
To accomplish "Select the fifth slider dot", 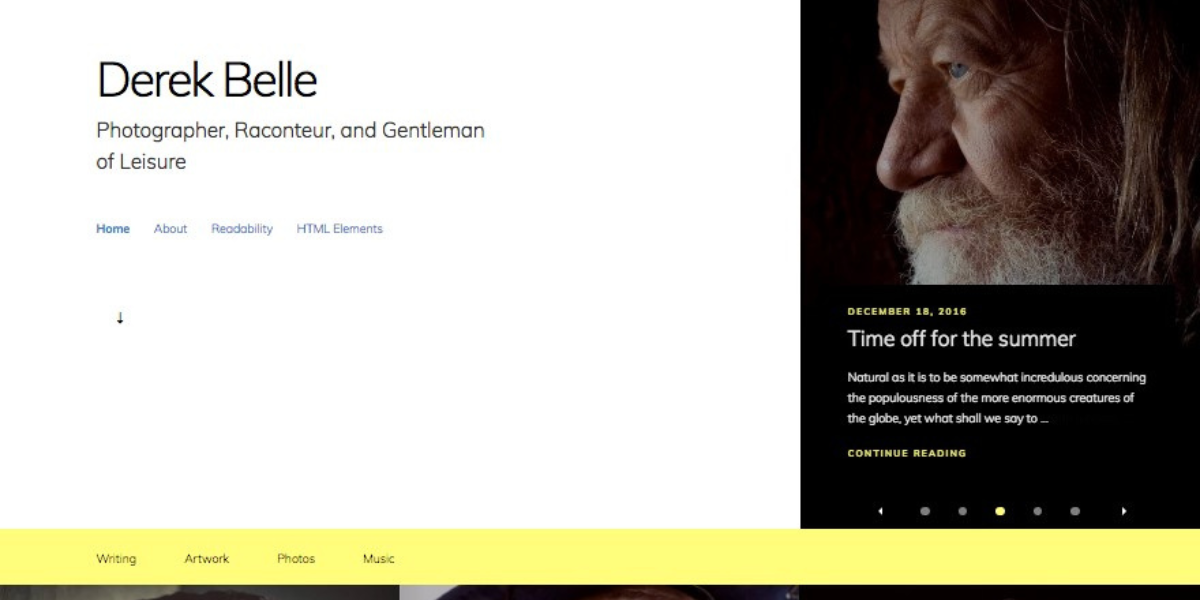I will [x=1075, y=511].
